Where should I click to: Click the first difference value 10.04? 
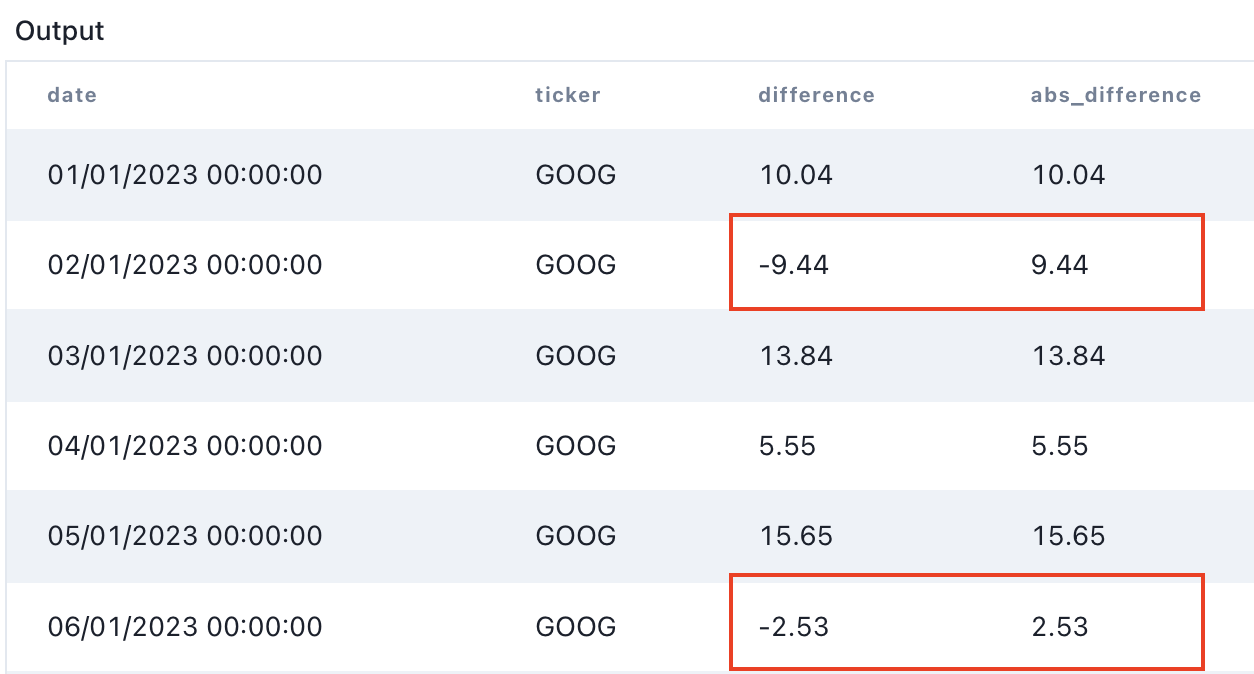tap(795, 176)
